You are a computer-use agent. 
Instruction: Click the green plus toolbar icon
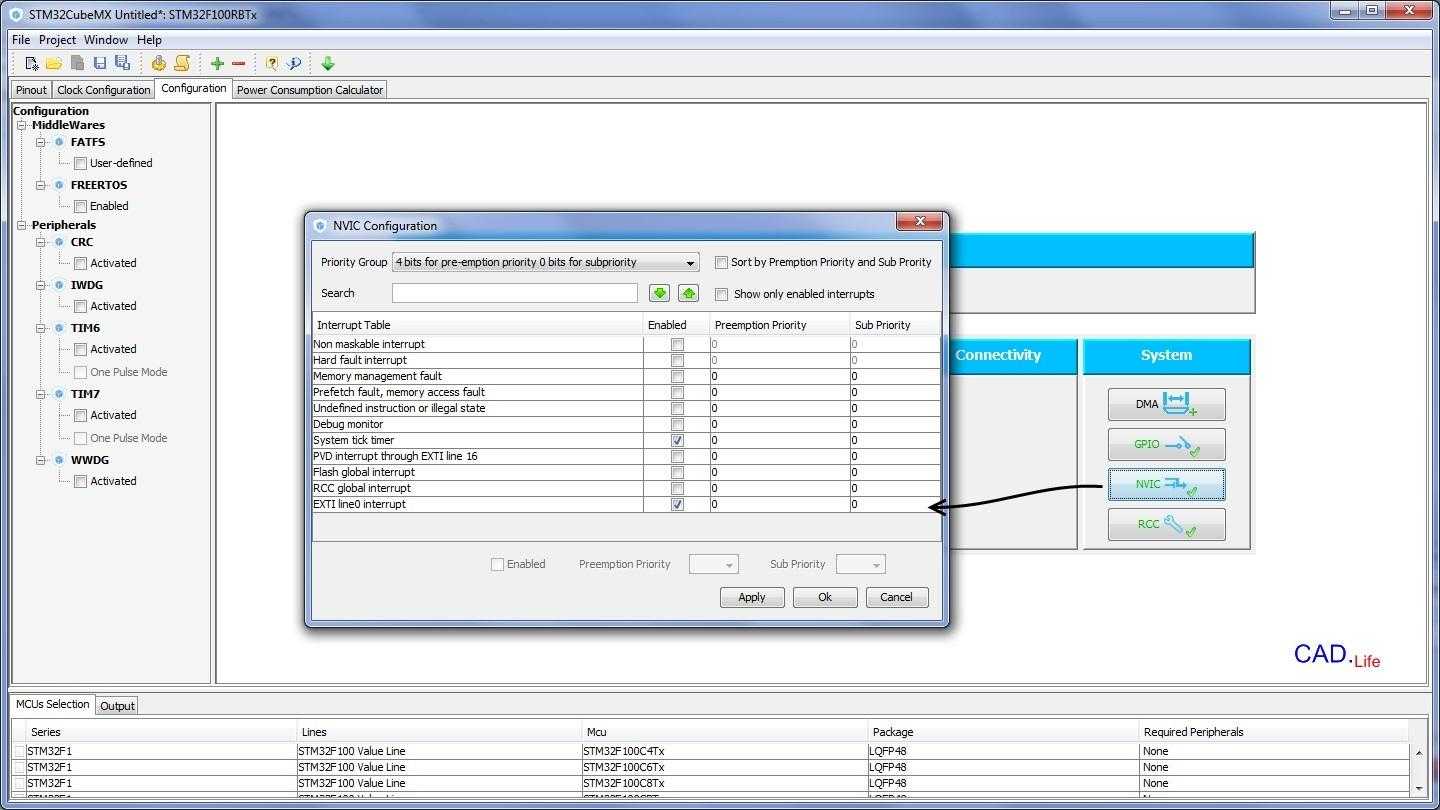217,63
